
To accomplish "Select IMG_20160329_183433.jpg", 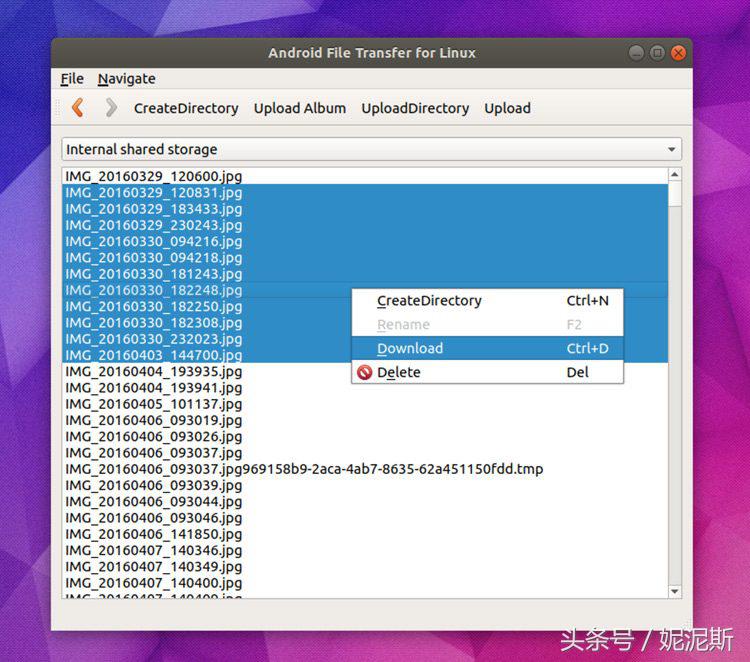I will [365, 209].
